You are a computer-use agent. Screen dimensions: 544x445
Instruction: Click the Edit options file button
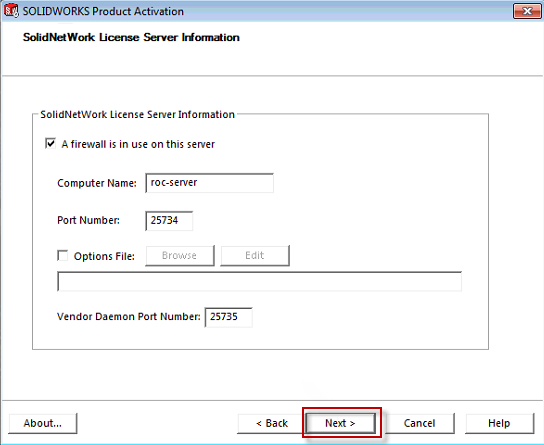point(255,256)
